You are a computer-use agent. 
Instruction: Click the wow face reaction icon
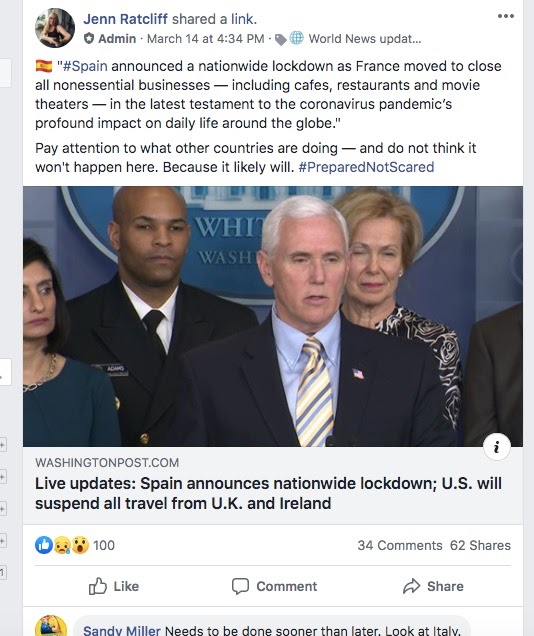[x=80, y=545]
